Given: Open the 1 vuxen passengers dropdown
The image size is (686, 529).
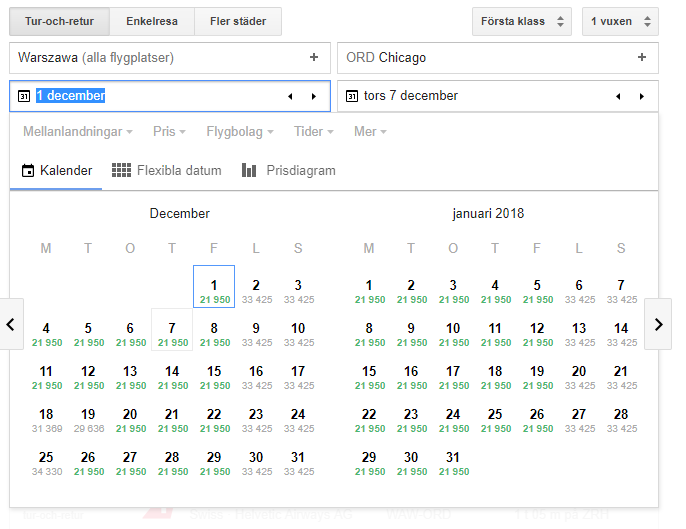Looking at the screenshot, I should click(620, 21).
